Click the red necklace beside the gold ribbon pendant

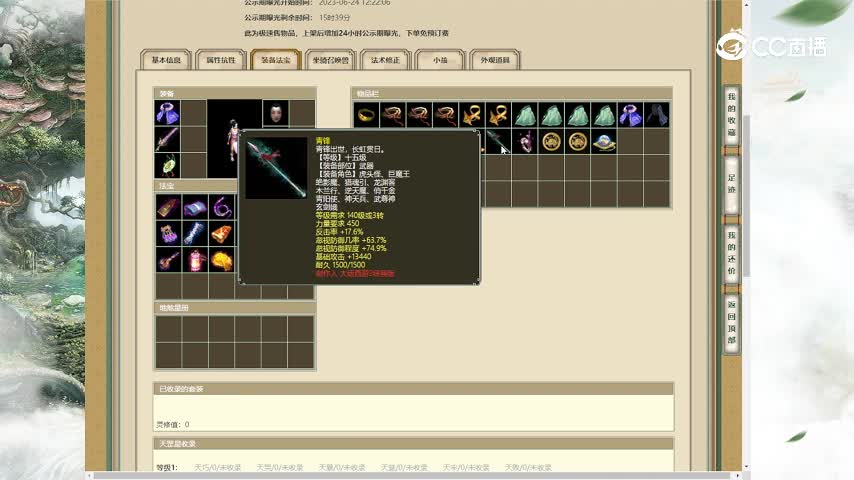446,115
